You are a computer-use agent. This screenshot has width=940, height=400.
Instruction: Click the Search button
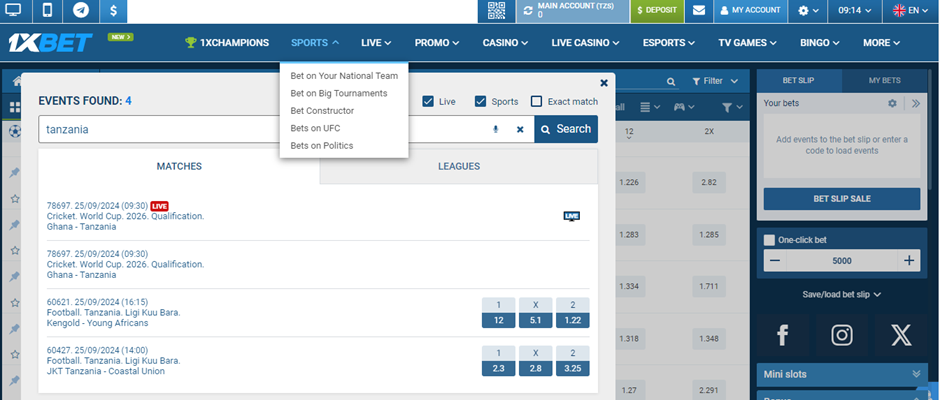tap(566, 129)
